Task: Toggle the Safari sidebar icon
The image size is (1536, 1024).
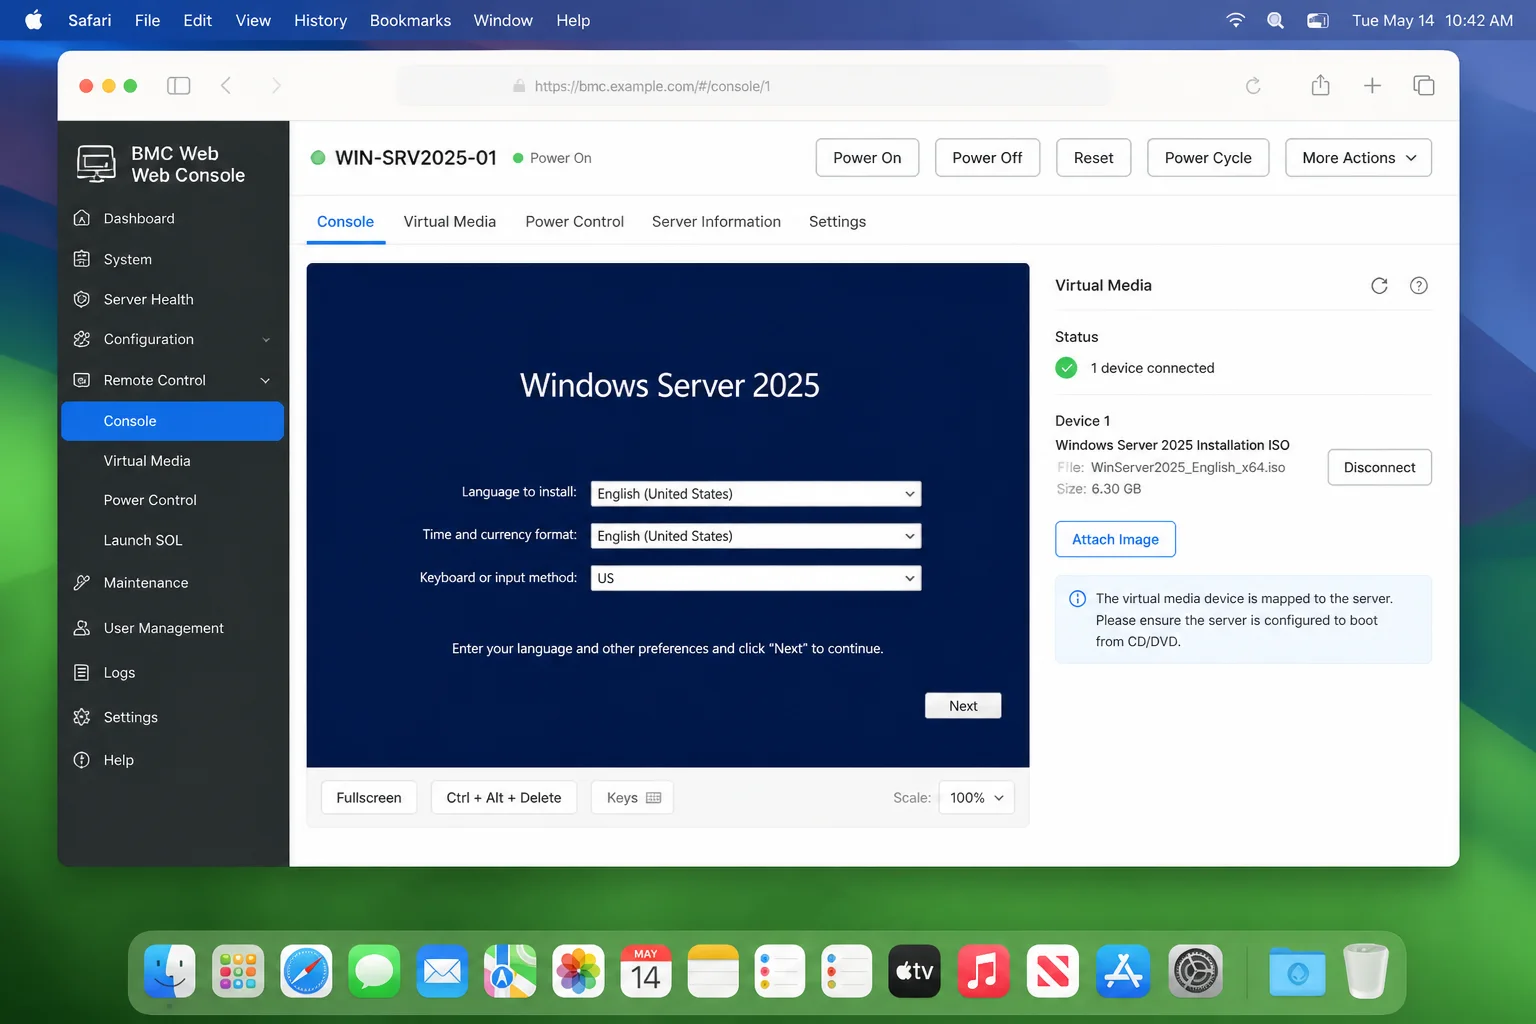Action: (x=179, y=86)
